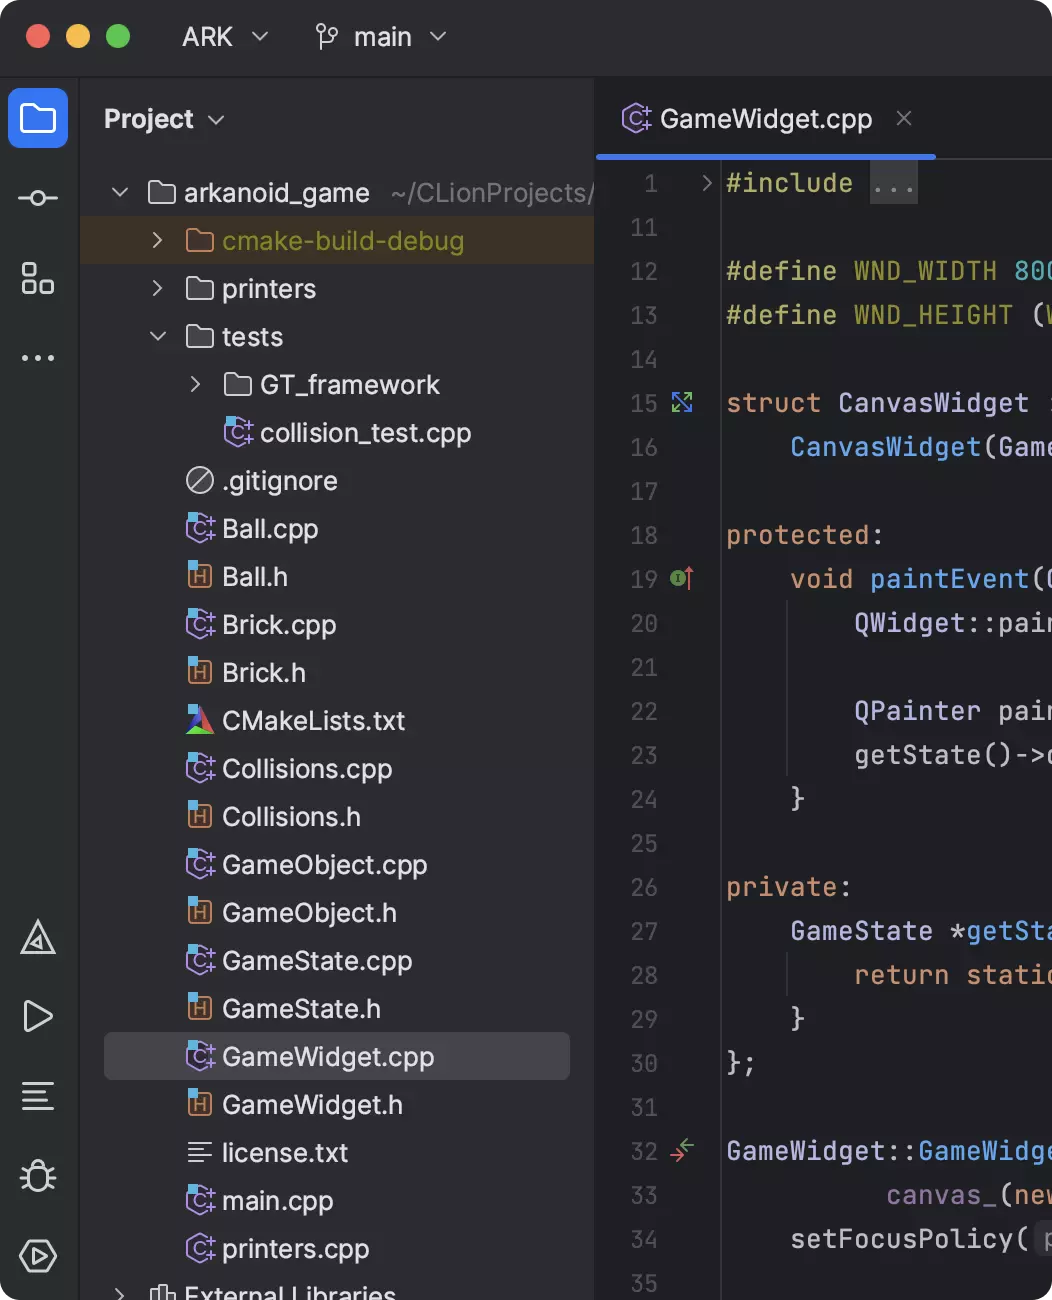Close the GameWidget.cpp tab
The image size is (1052, 1300).
904,119
